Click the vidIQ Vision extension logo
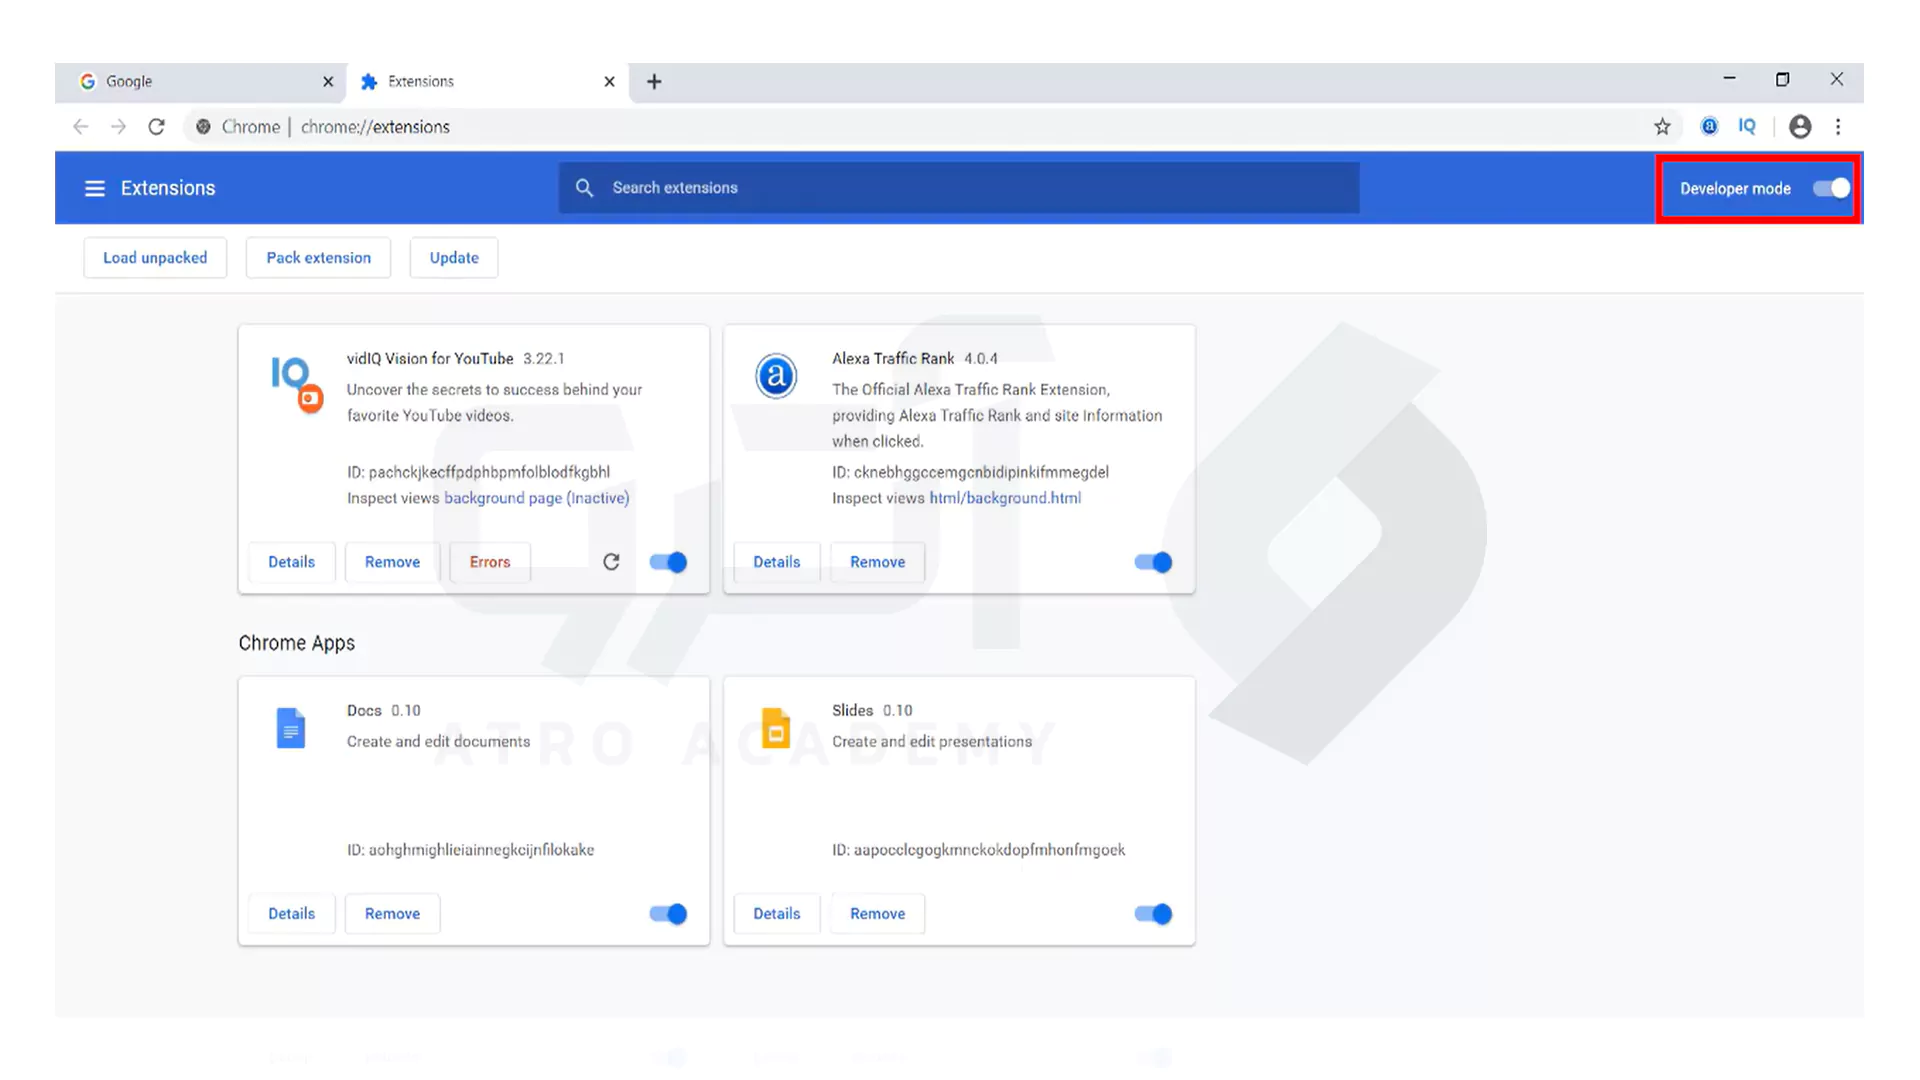The width and height of the screenshot is (1920, 1080). (x=296, y=384)
